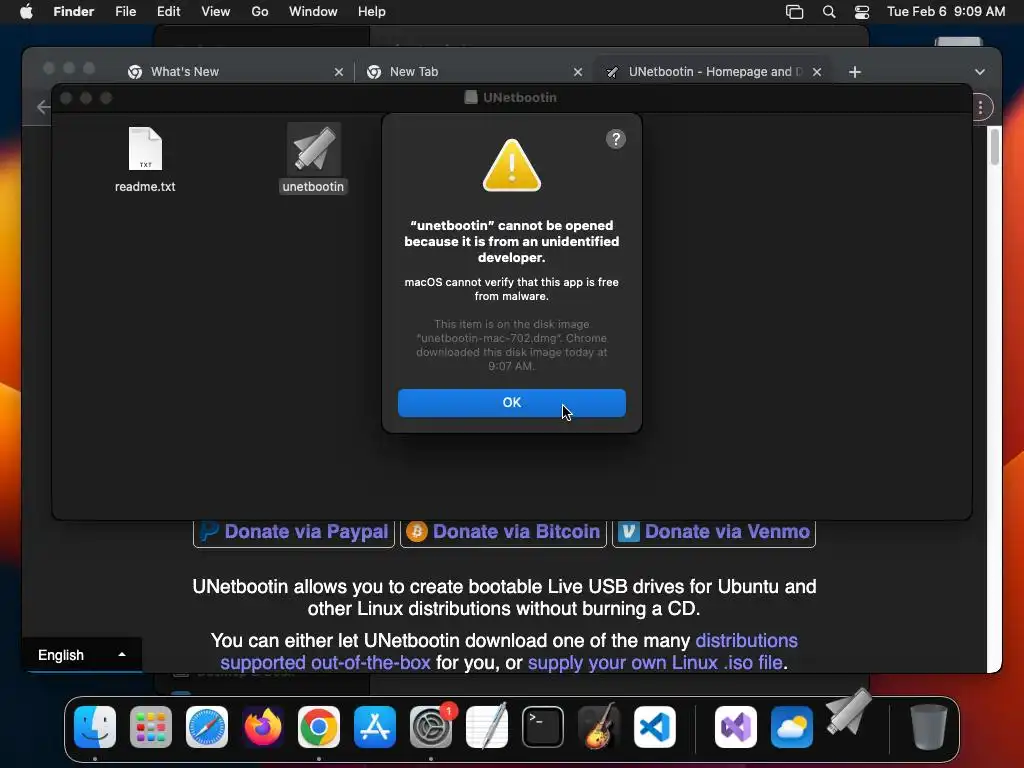Click Donate via Bitcoin button
Screen dimensions: 1024x768
click(503, 532)
